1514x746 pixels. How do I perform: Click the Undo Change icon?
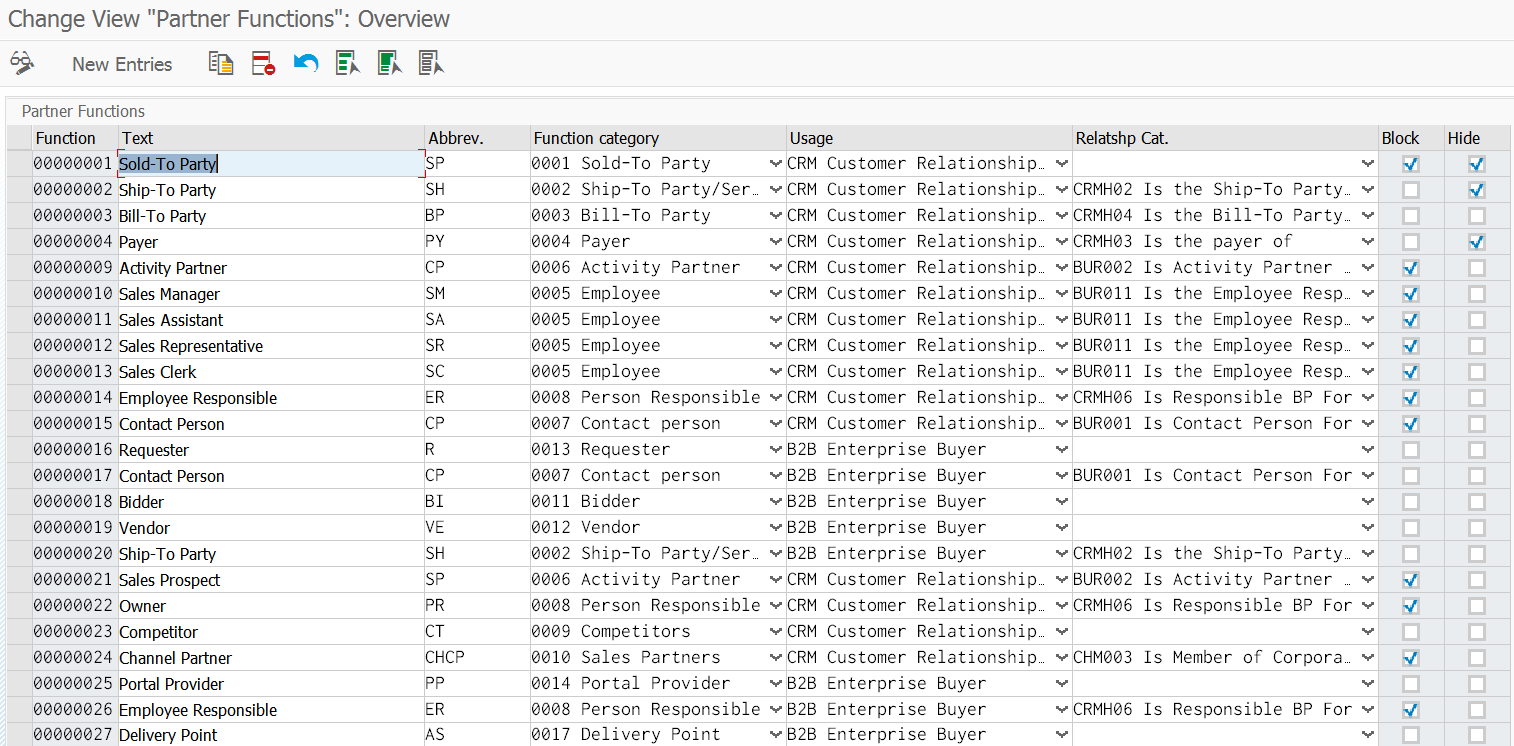(305, 63)
